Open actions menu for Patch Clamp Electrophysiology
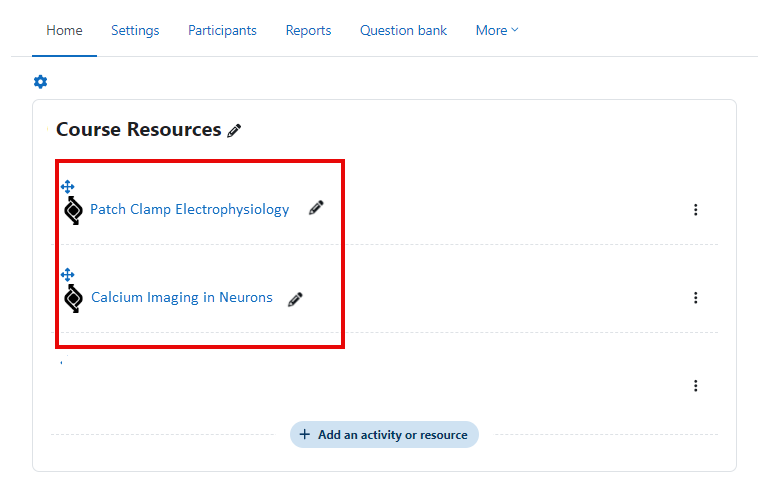Image resolution: width=775 pixels, height=484 pixels. pos(695,210)
